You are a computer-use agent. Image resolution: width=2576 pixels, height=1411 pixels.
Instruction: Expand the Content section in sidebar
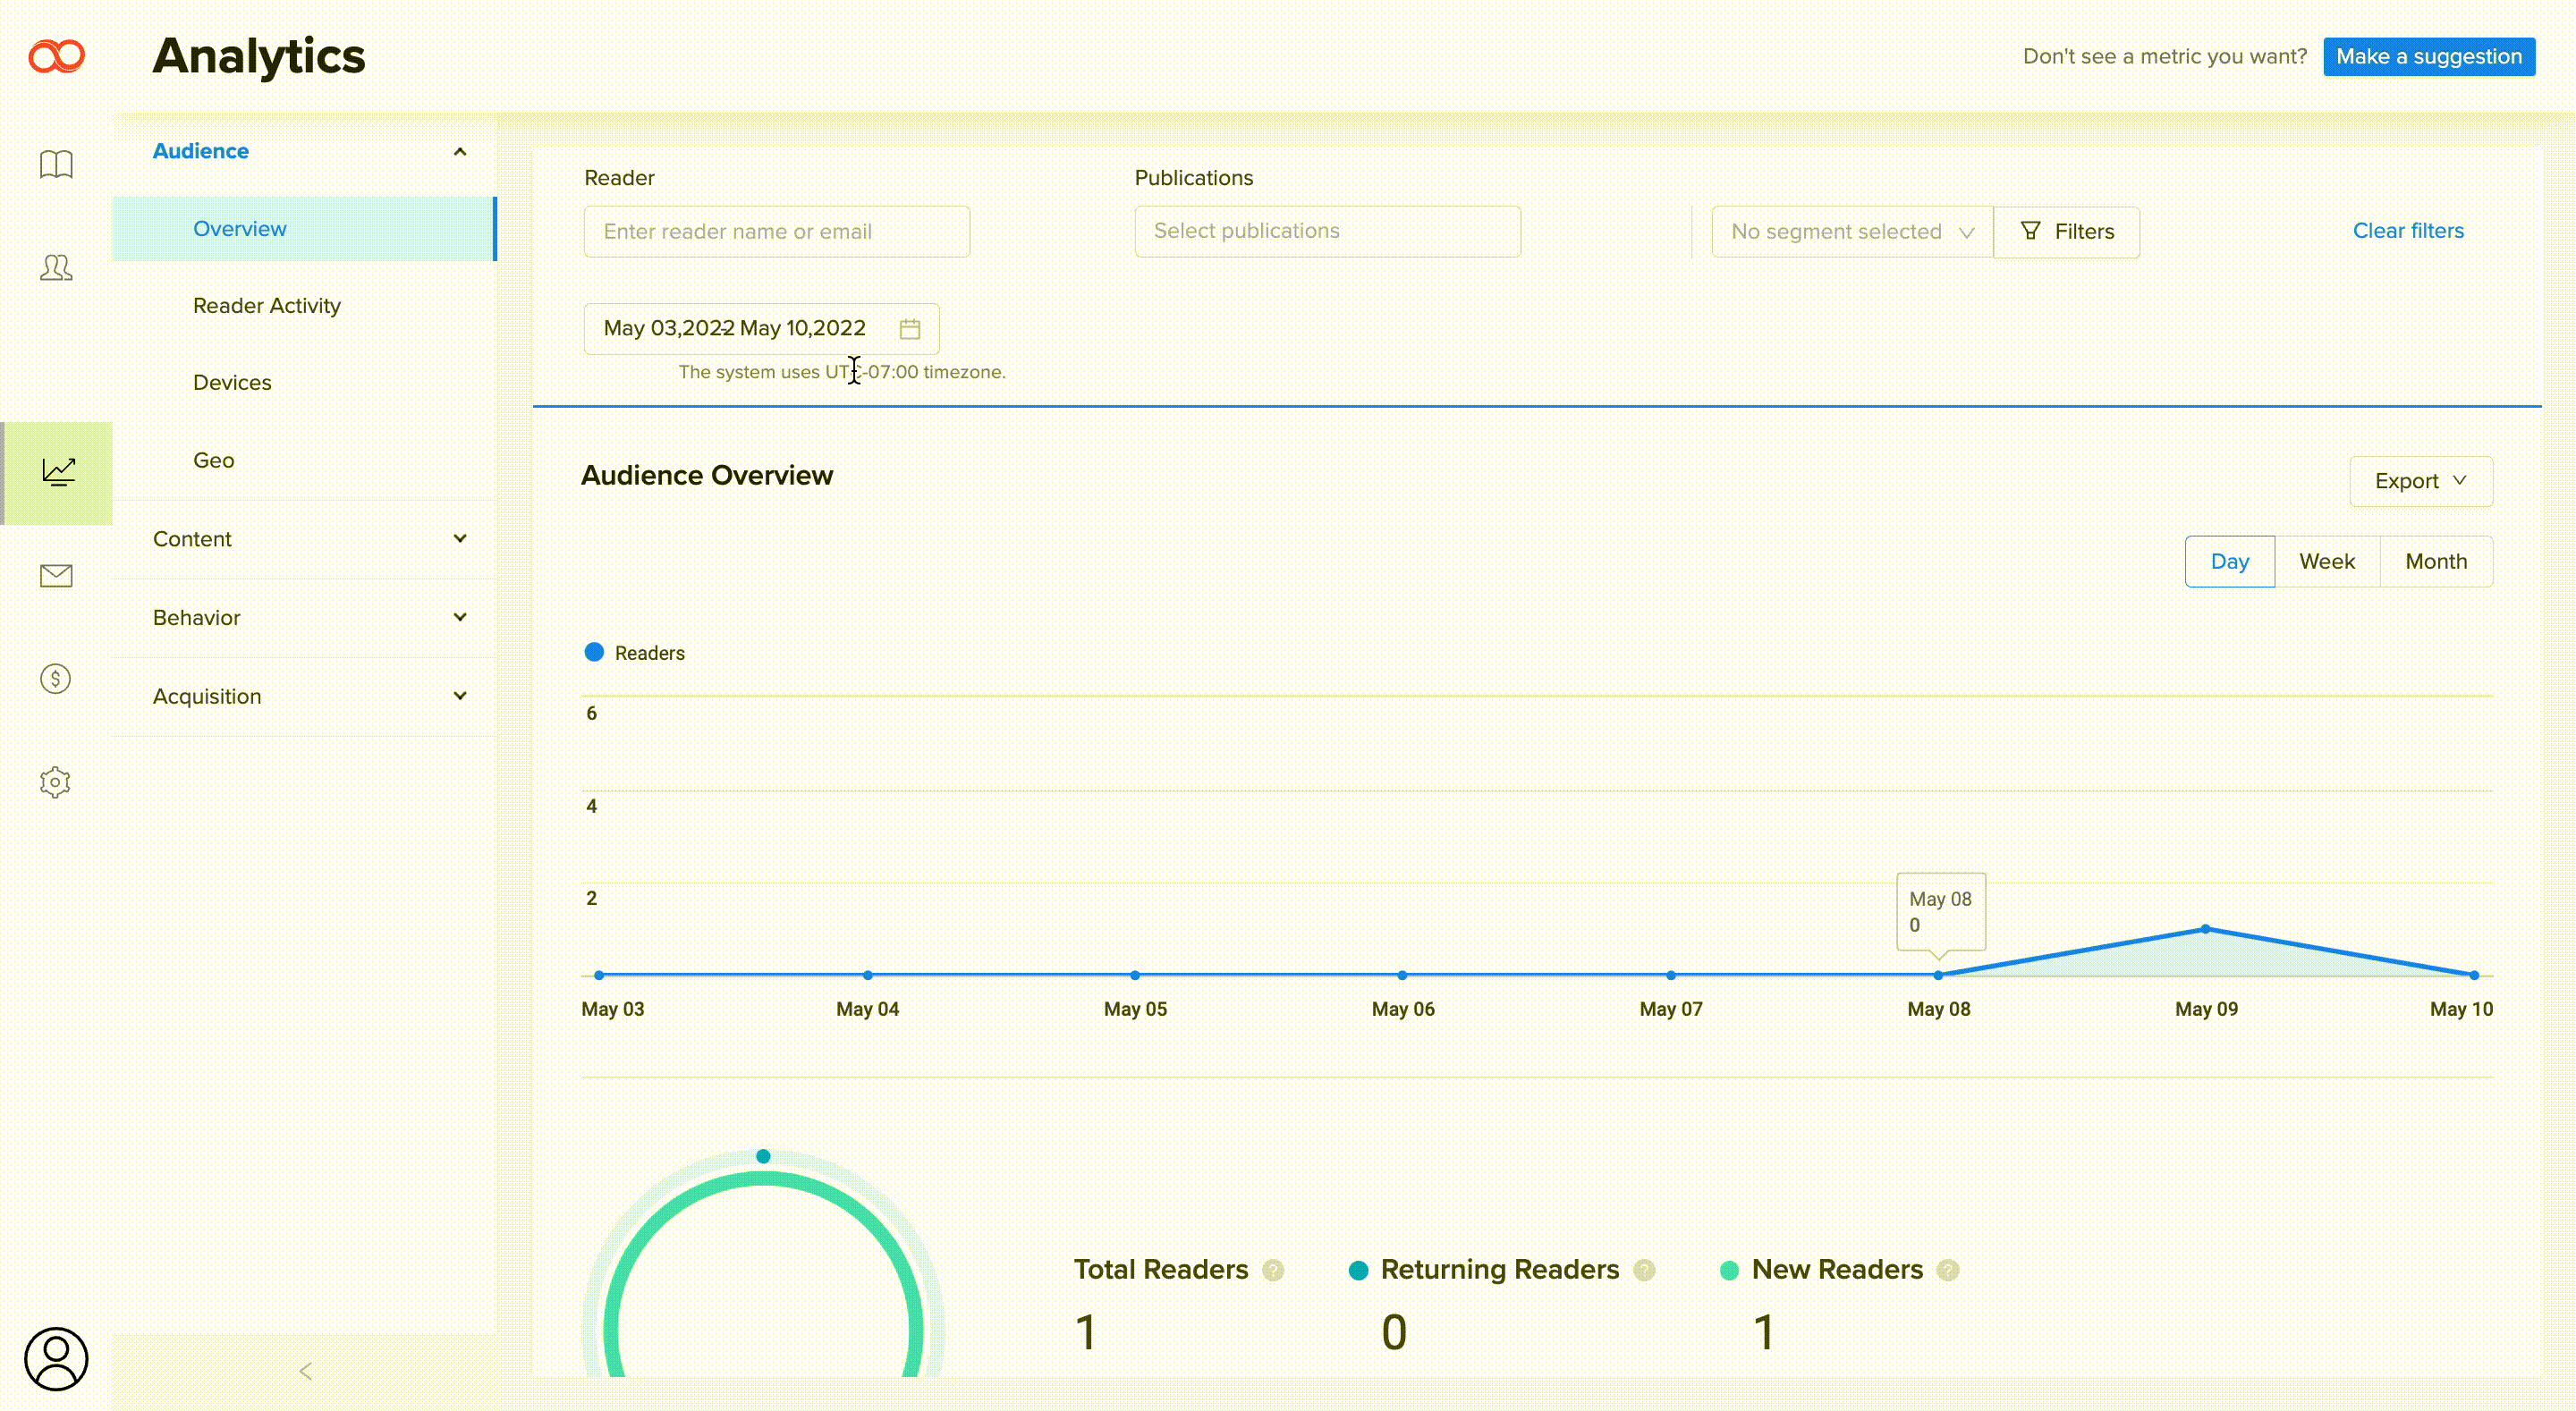tap(305, 539)
